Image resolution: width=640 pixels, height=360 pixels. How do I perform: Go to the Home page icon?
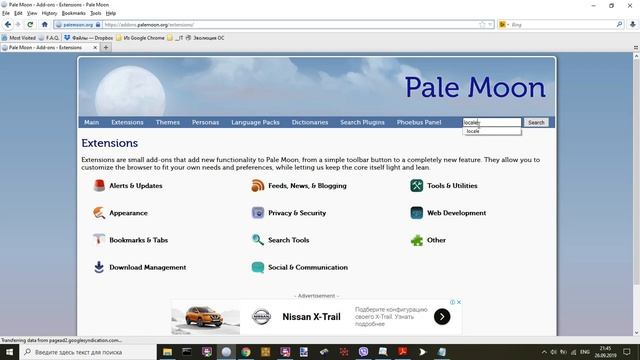coord(44,24)
